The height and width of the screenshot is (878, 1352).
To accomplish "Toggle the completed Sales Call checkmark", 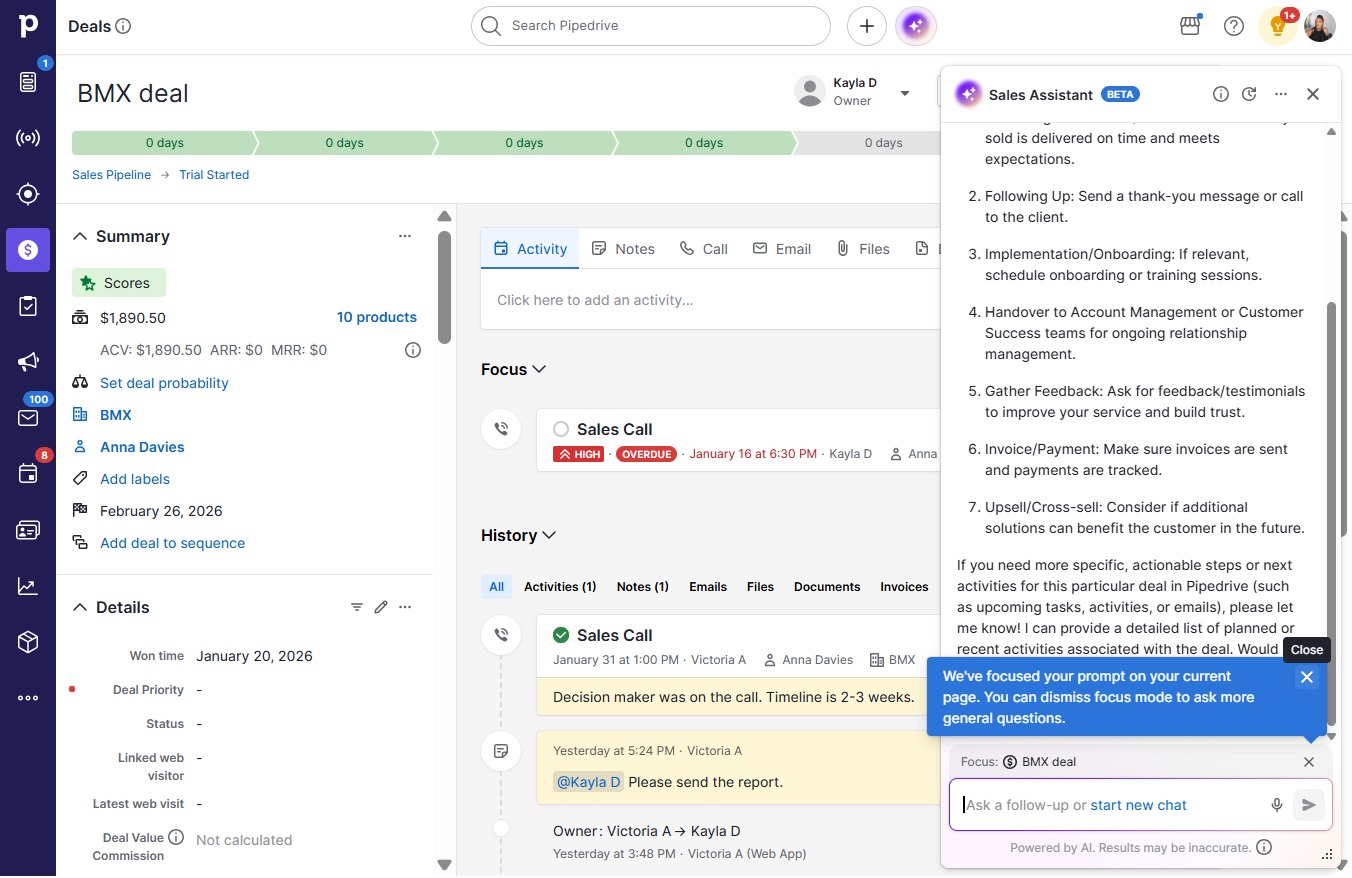I will click(x=561, y=635).
